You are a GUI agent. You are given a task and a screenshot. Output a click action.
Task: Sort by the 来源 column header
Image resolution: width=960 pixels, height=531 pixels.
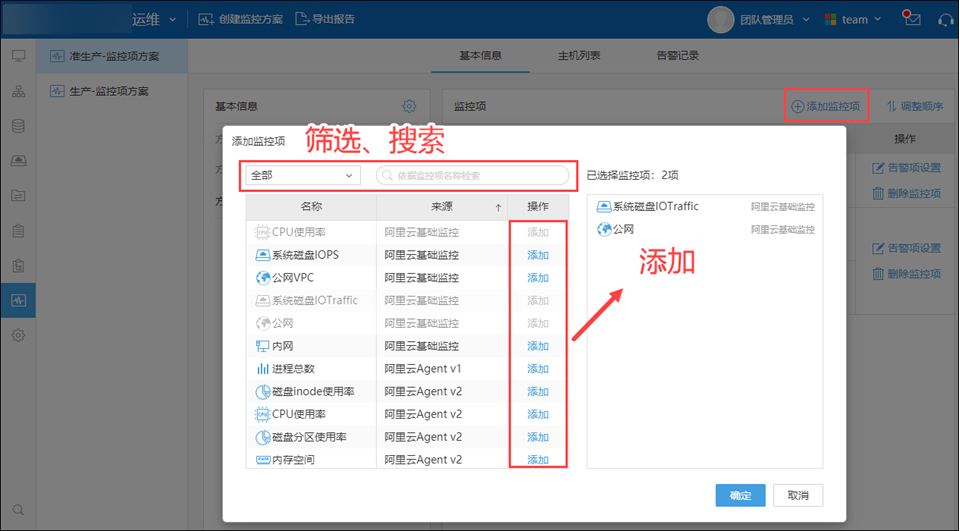click(x=442, y=206)
